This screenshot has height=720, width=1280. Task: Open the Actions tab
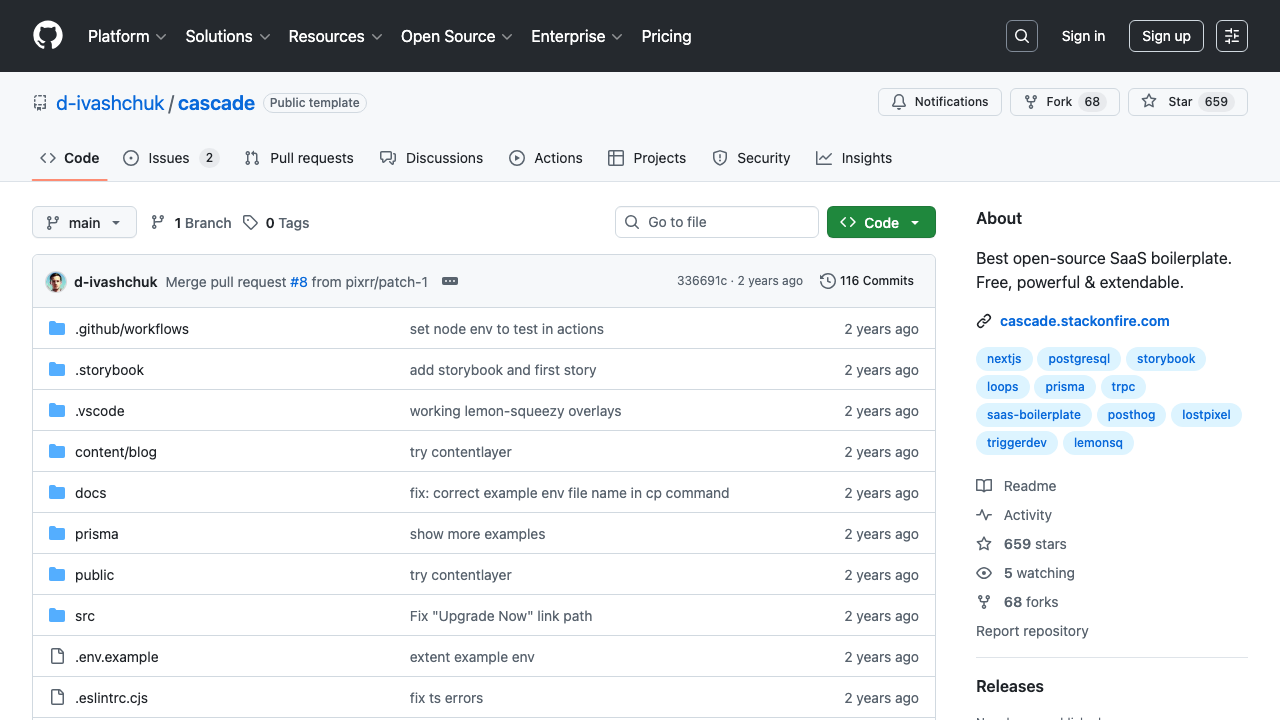pos(546,157)
